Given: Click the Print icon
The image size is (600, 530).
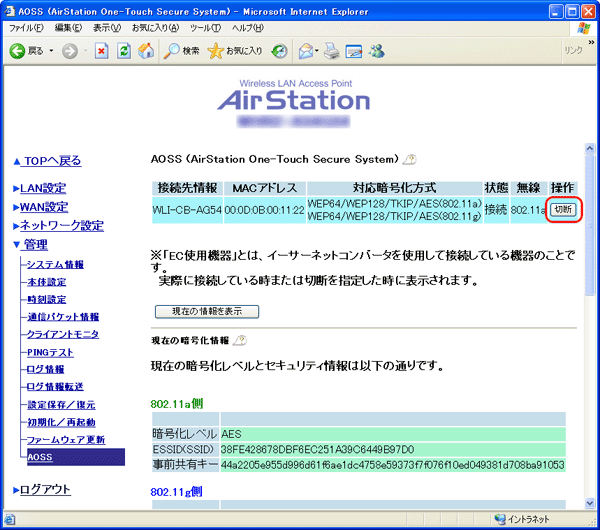Looking at the screenshot, I should [332, 51].
